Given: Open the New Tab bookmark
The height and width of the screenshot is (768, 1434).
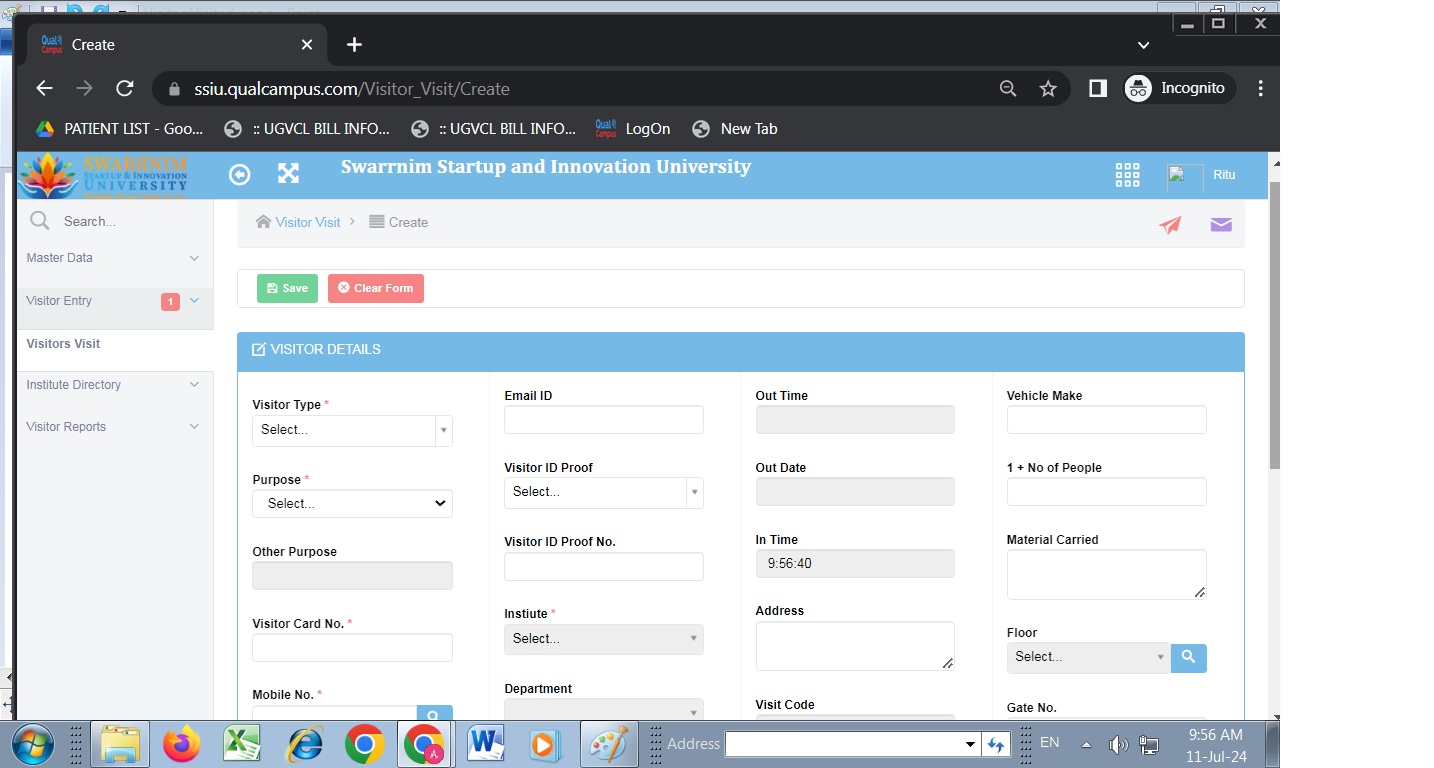Looking at the screenshot, I should [735, 129].
